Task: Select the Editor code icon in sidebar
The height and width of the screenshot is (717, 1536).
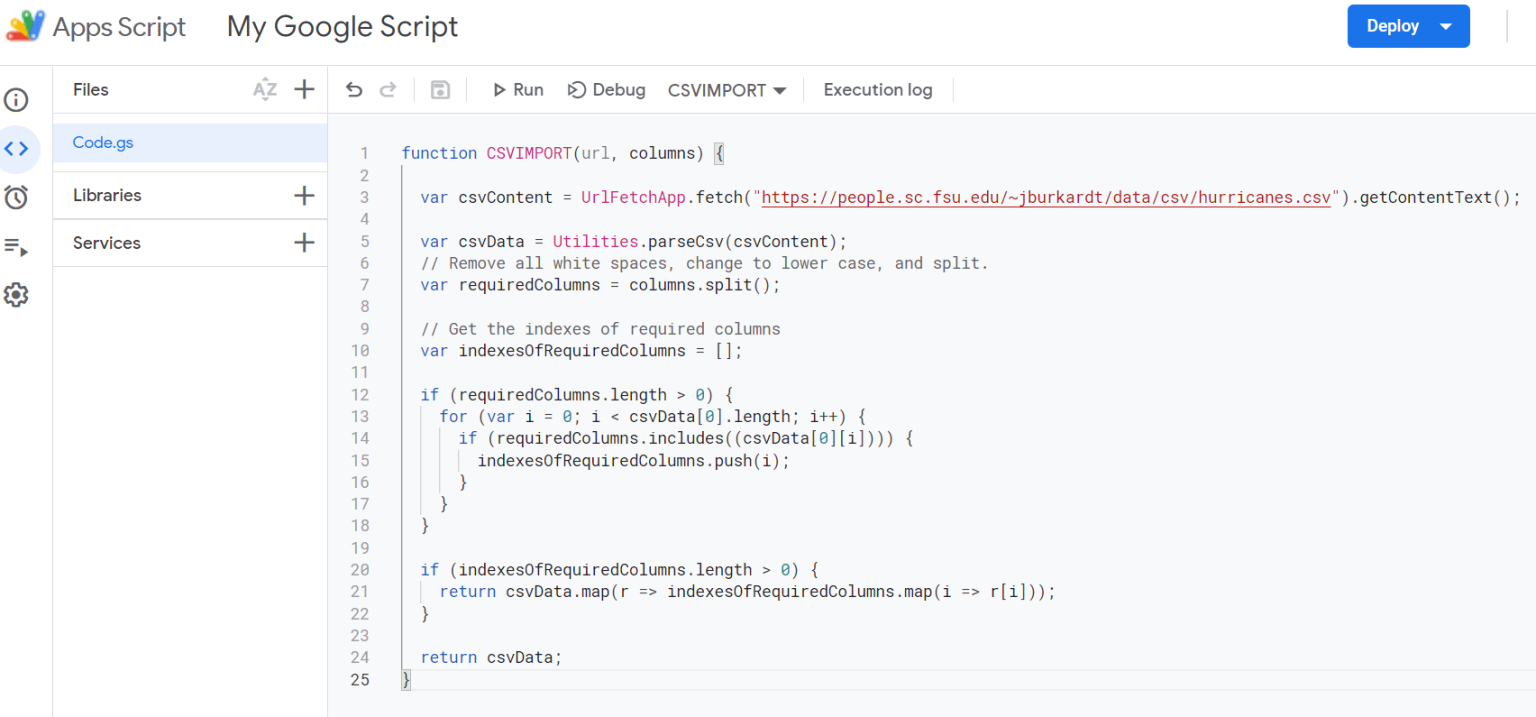Action: (18, 148)
